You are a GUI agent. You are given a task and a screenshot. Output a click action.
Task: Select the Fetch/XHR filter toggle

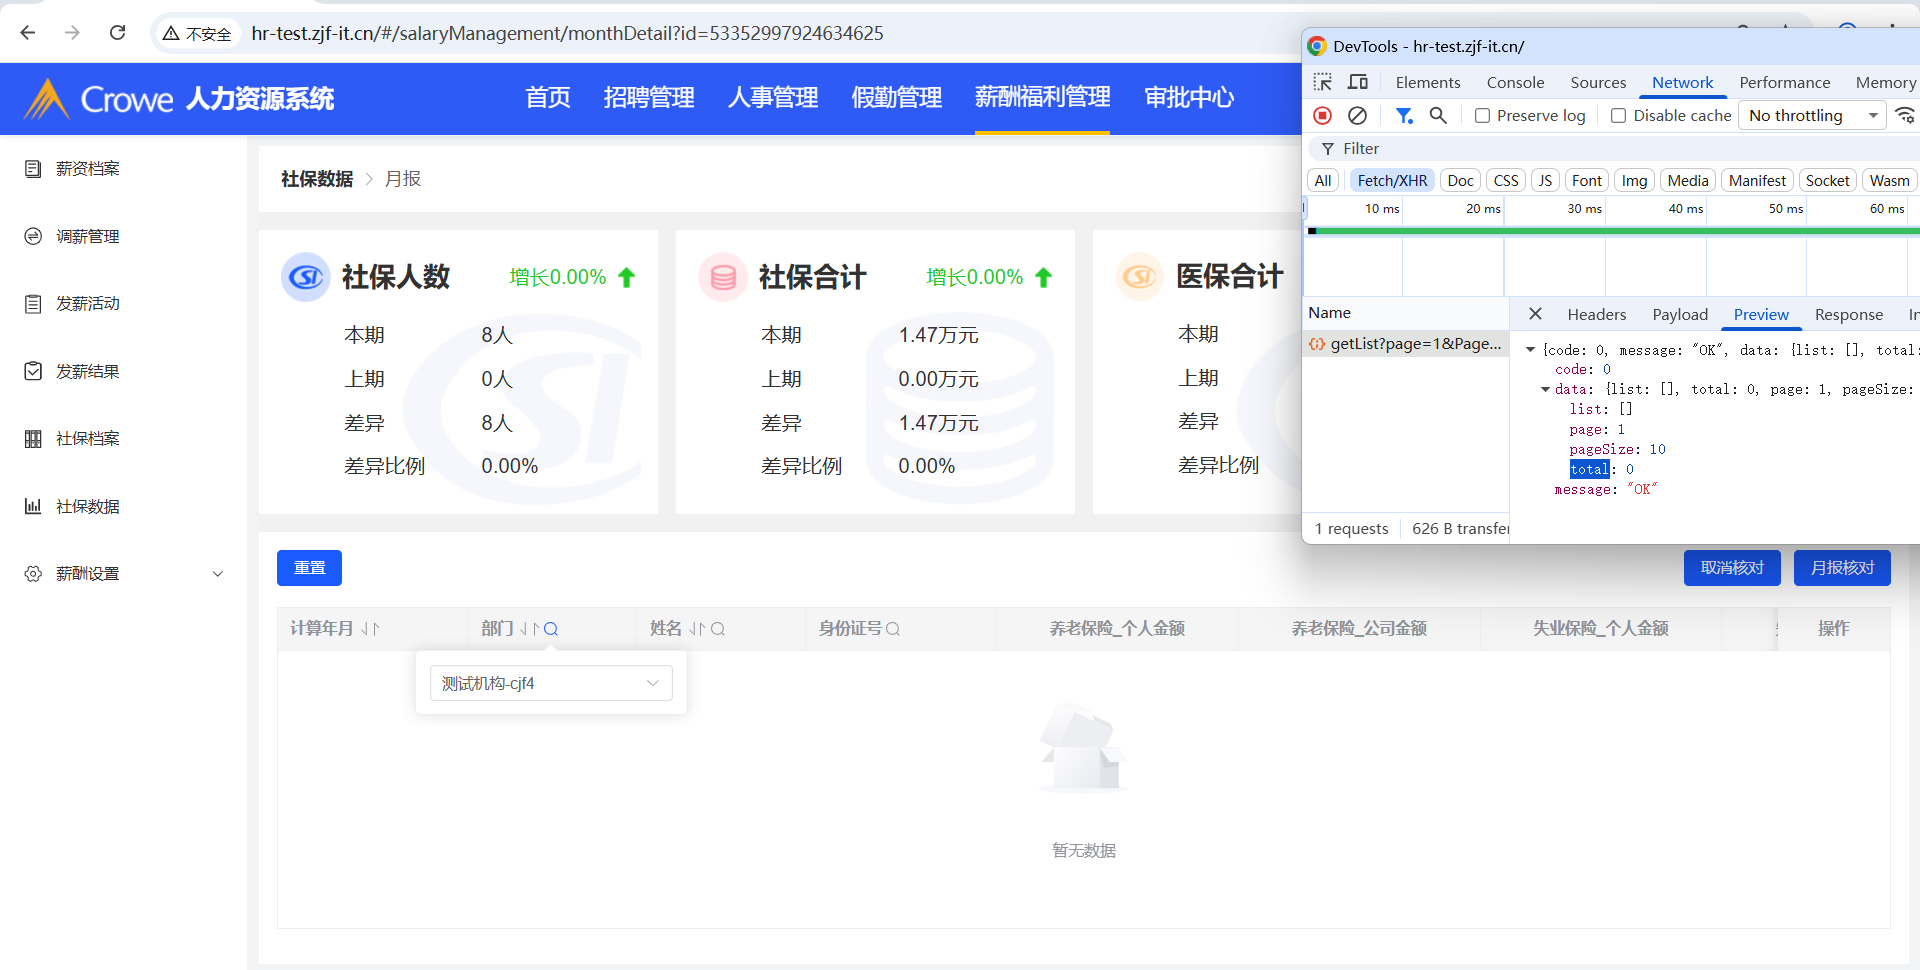click(x=1392, y=180)
